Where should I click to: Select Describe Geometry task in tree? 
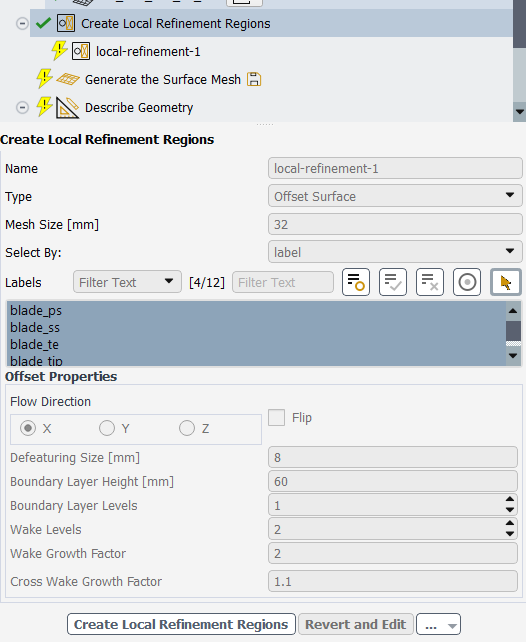(139, 108)
